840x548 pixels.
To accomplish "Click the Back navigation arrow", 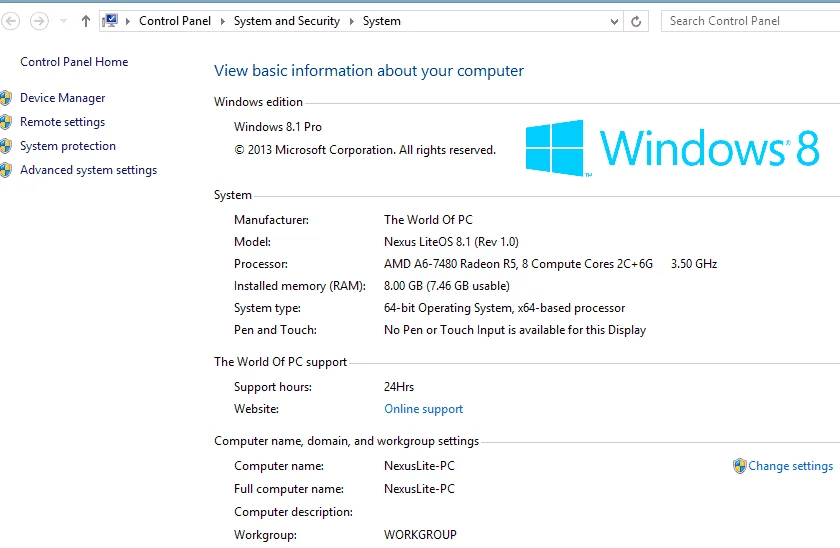I will click(10, 21).
